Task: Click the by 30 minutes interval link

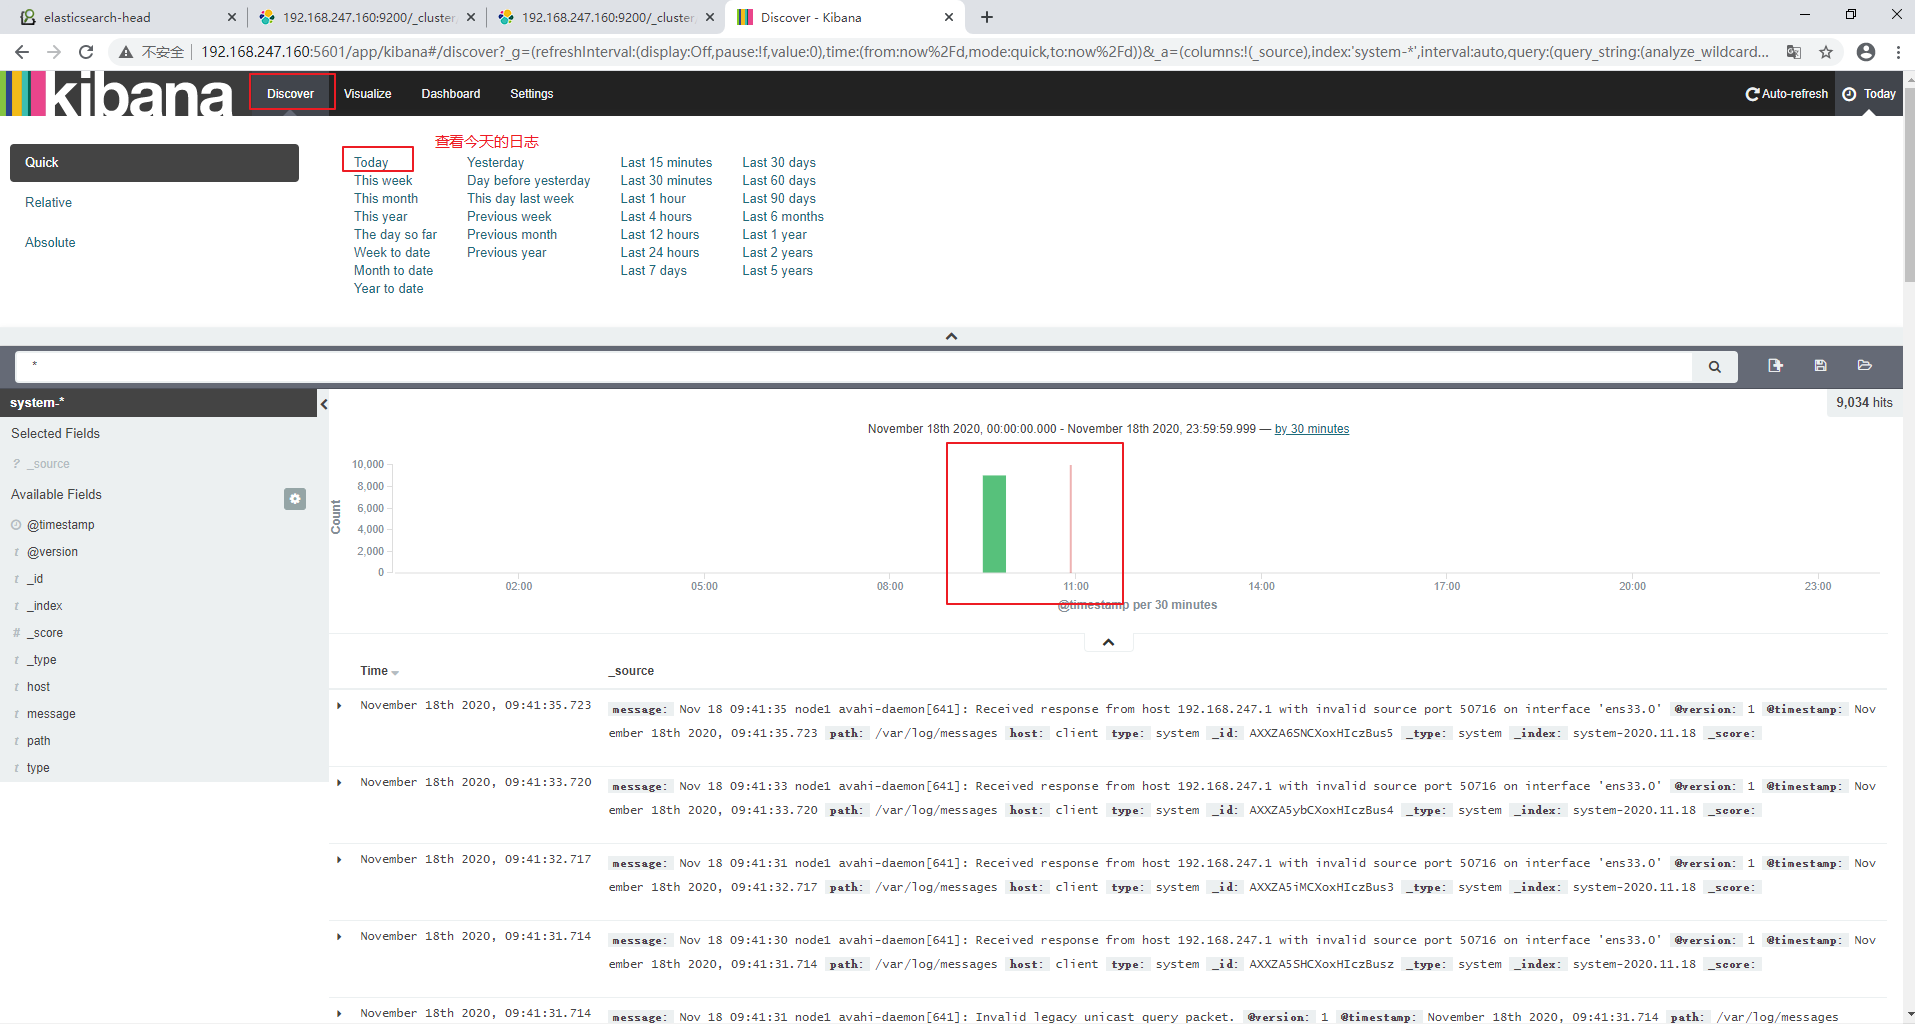Action: click(1311, 429)
